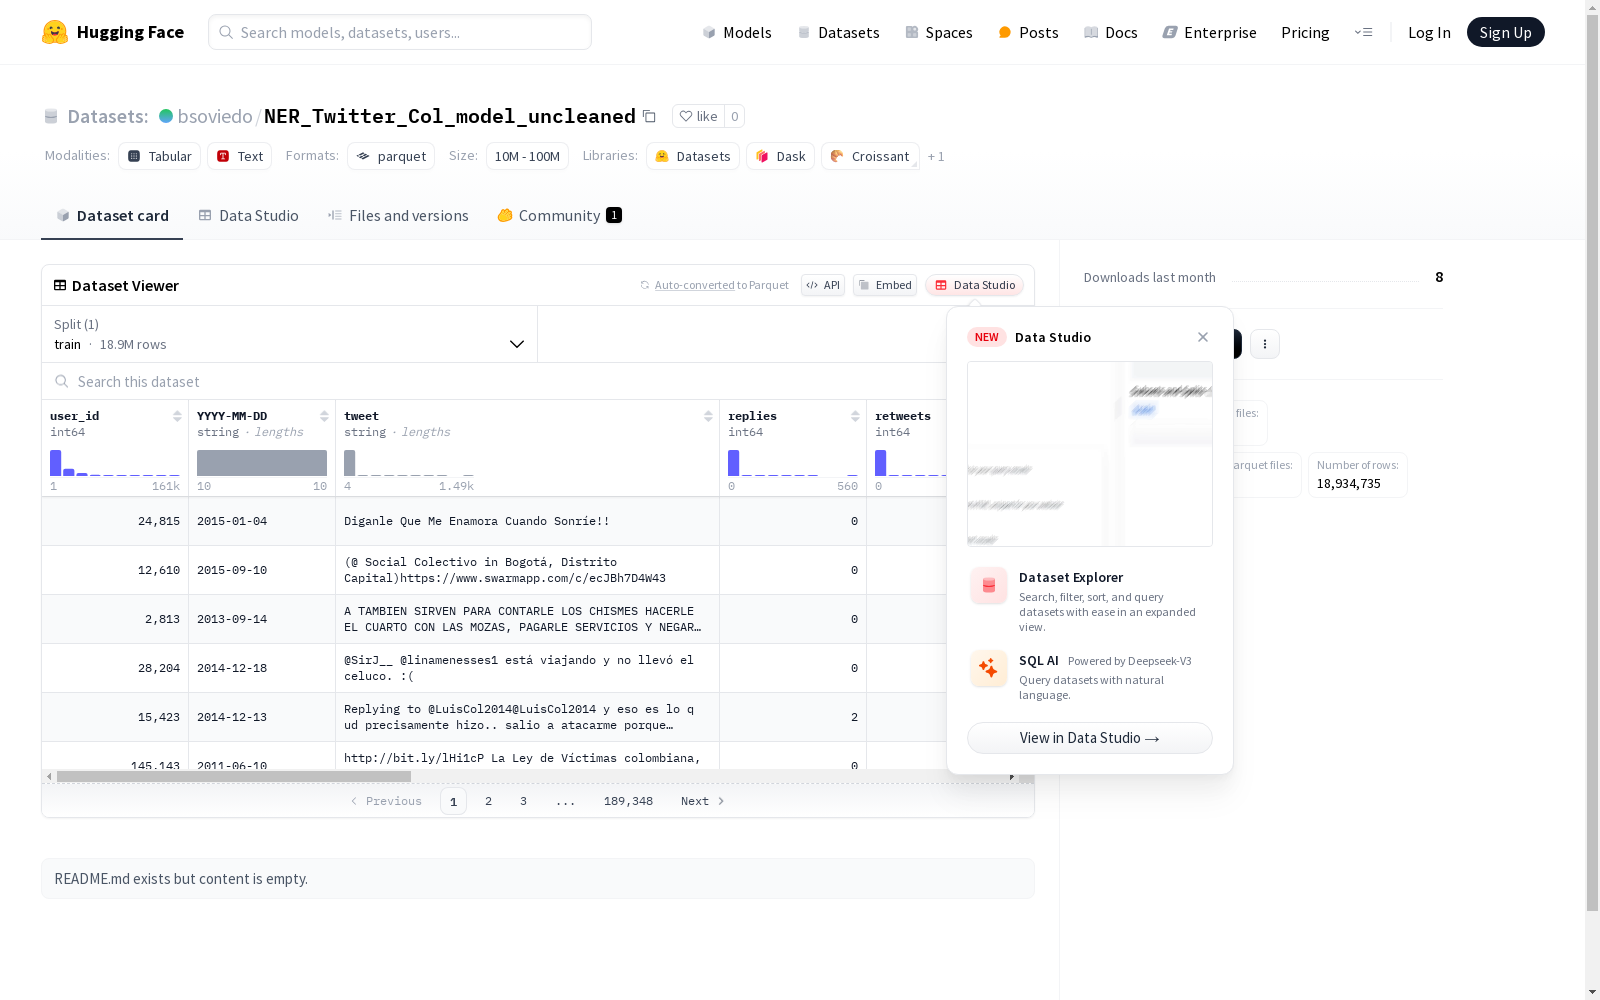The image size is (1600, 1000).
Task: Open Docs in top navigation
Action: [1110, 32]
